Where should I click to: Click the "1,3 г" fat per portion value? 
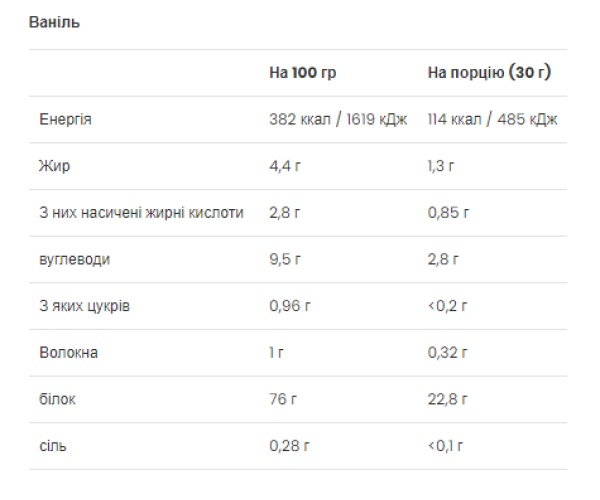click(x=442, y=166)
